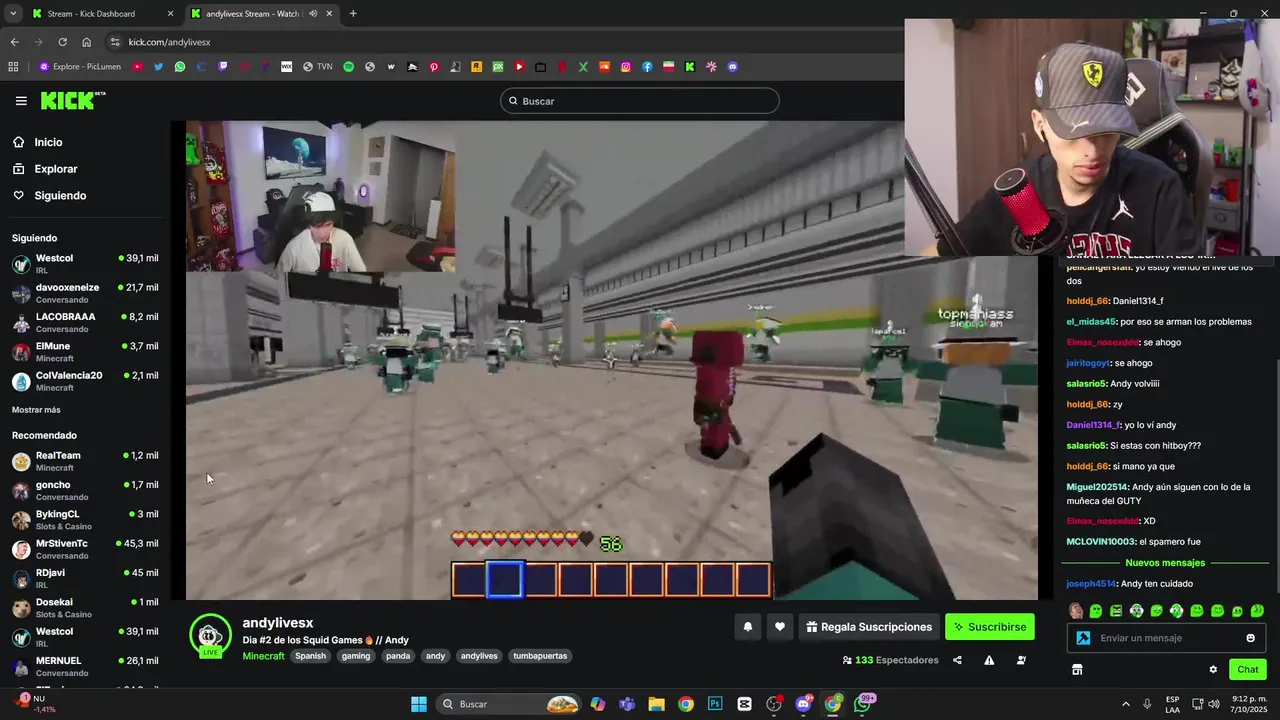Open the ElMune channel

click(85, 352)
